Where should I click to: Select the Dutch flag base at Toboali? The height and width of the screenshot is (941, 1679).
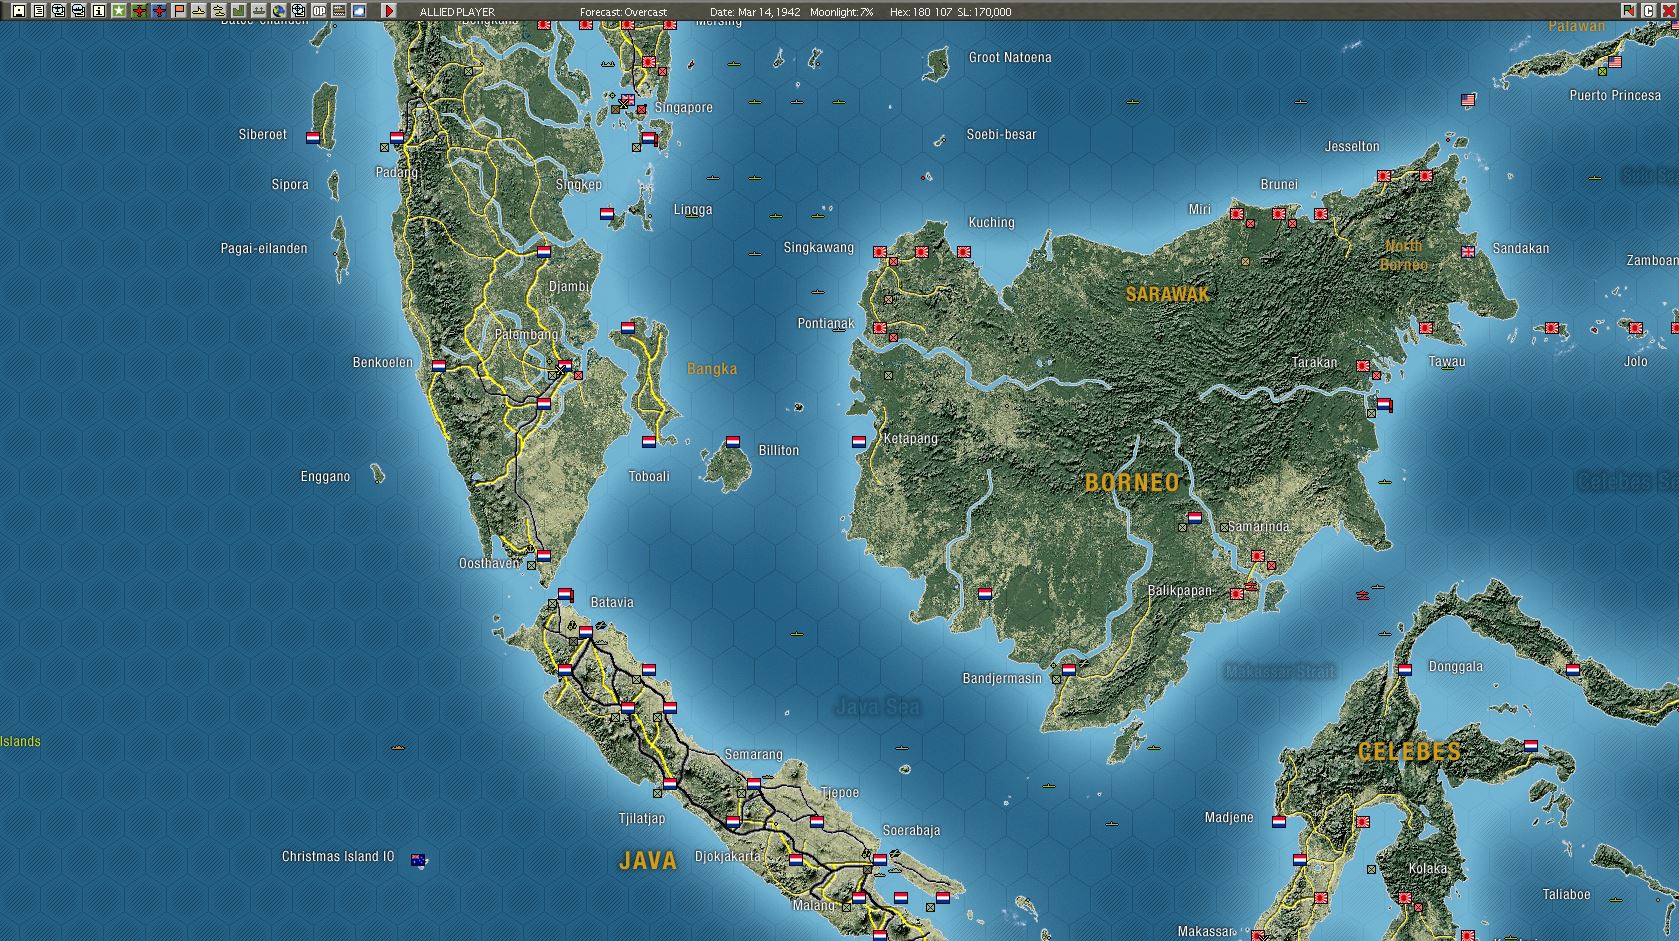click(x=649, y=441)
